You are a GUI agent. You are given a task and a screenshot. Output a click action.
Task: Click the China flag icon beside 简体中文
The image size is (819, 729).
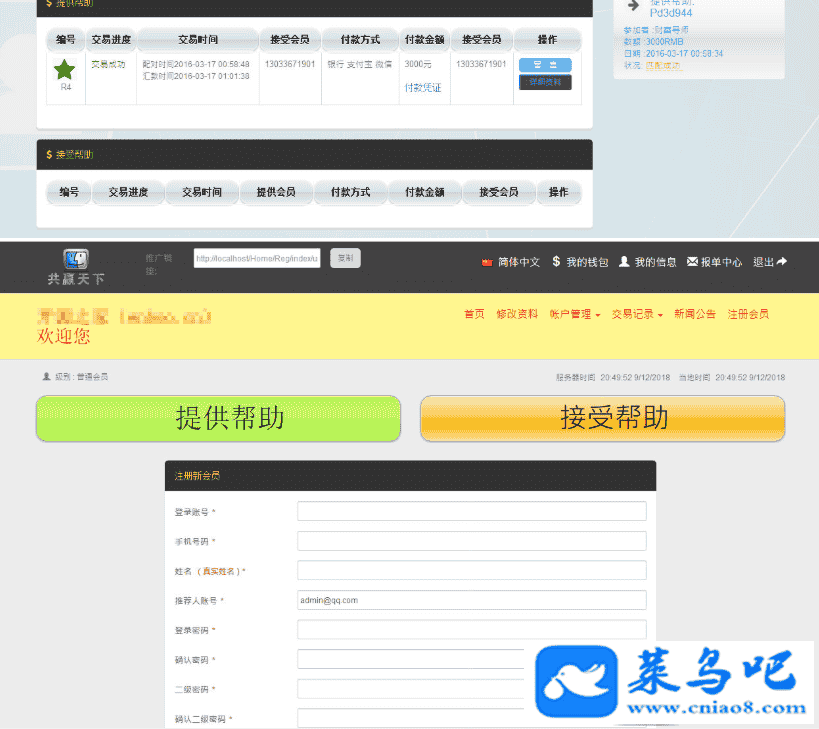point(487,262)
